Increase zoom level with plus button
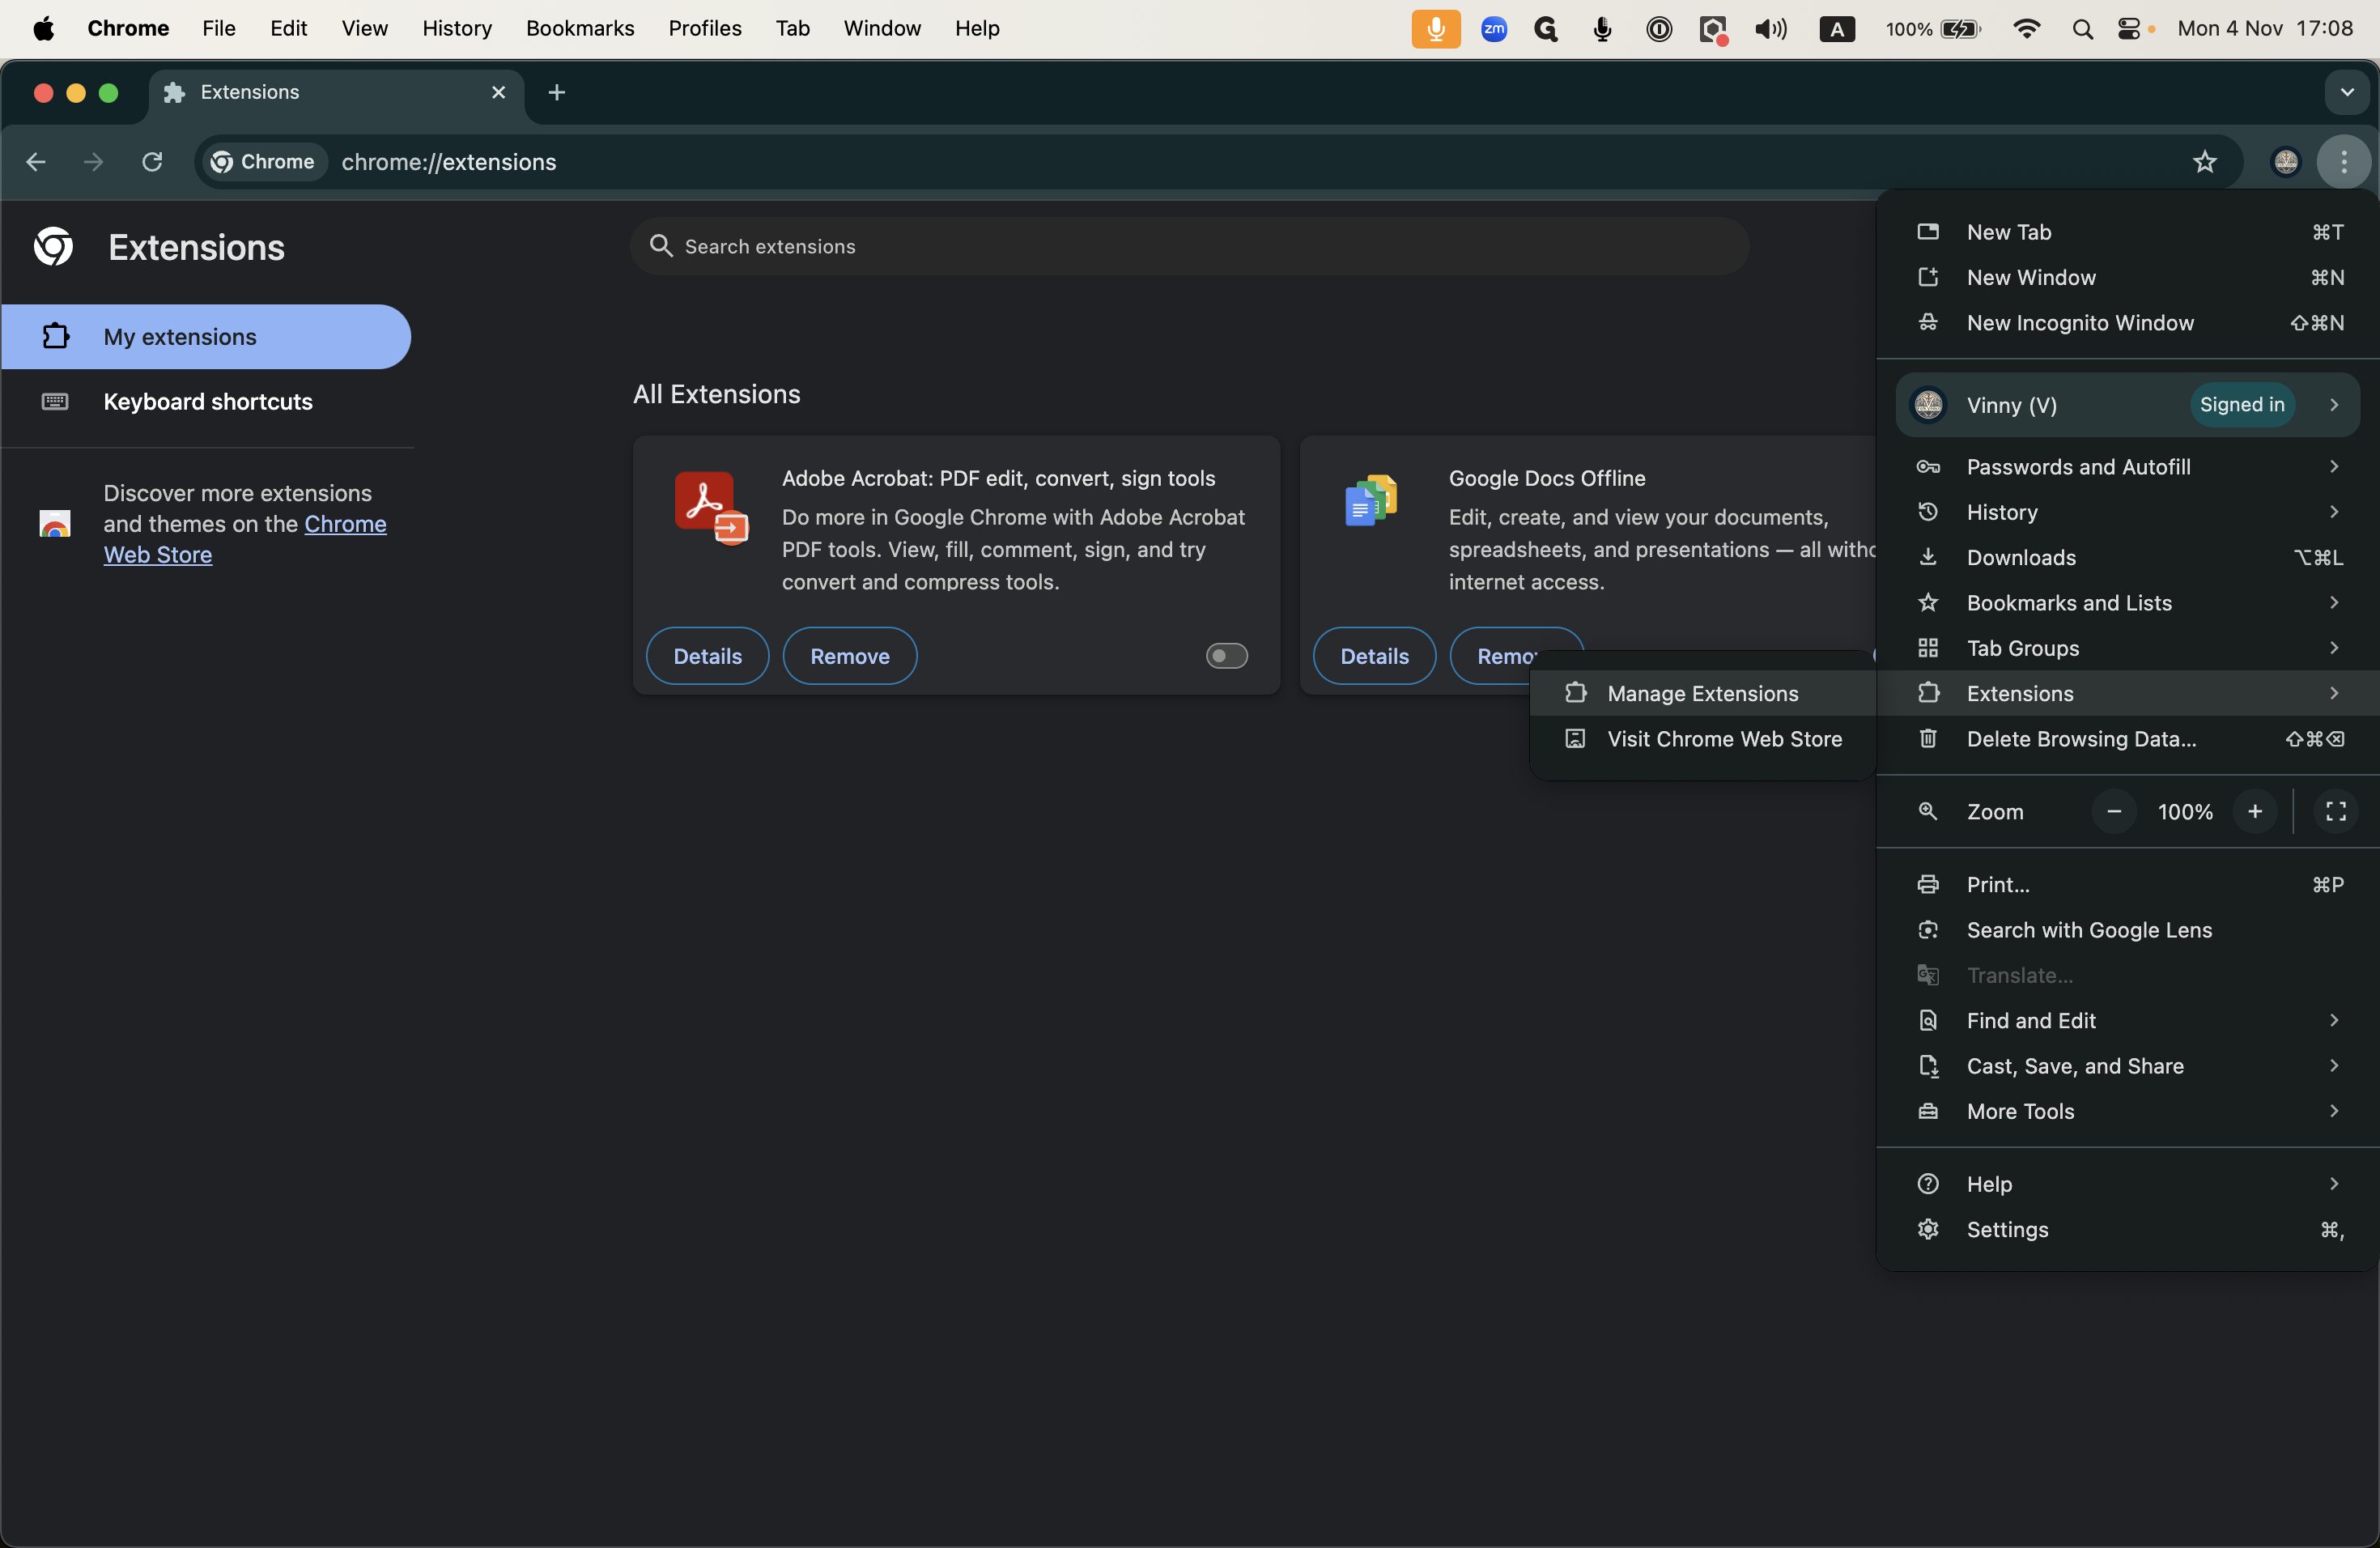This screenshot has width=2380, height=1548. coord(2254,811)
